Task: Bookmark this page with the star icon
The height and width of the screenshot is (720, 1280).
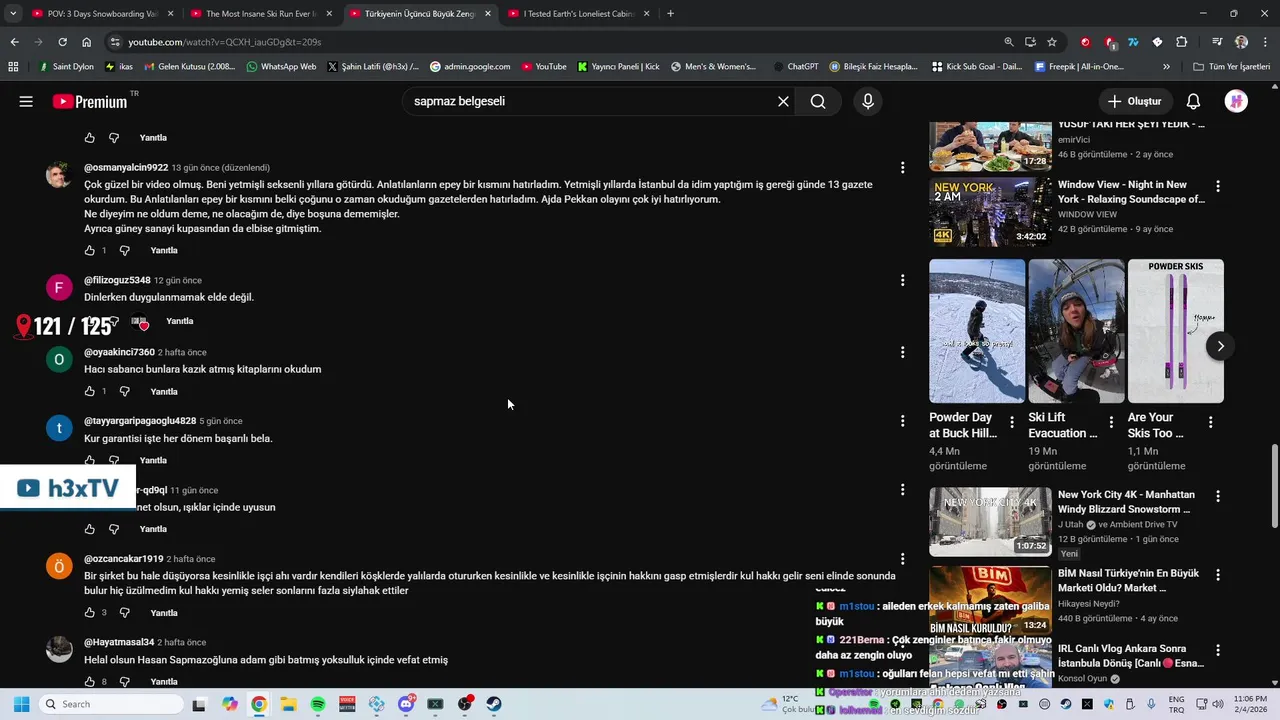Action: pos(1052,42)
